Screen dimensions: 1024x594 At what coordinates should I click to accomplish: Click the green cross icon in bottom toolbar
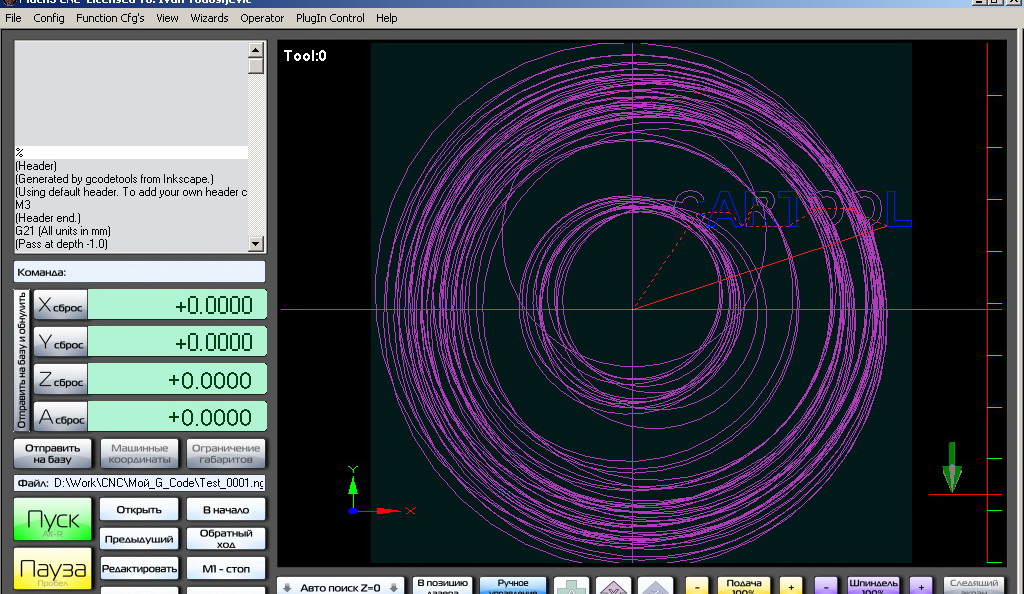572,587
